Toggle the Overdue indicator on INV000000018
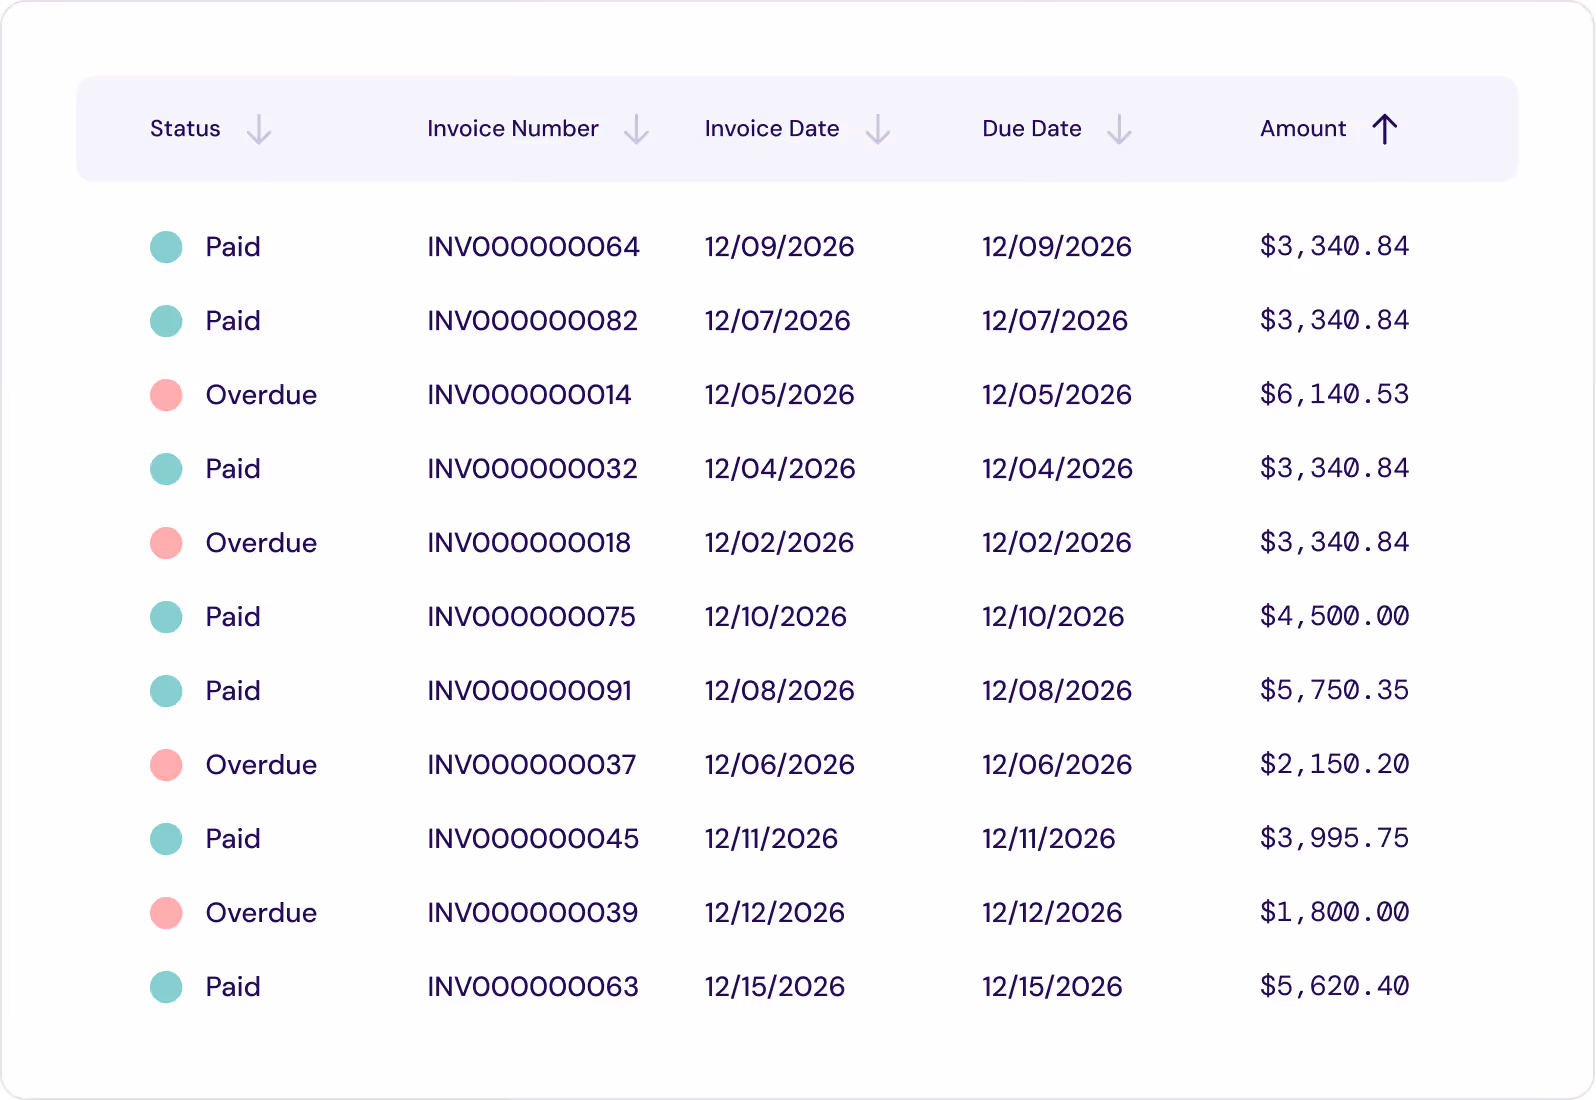This screenshot has width=1596, height=1100. (166, 542)
